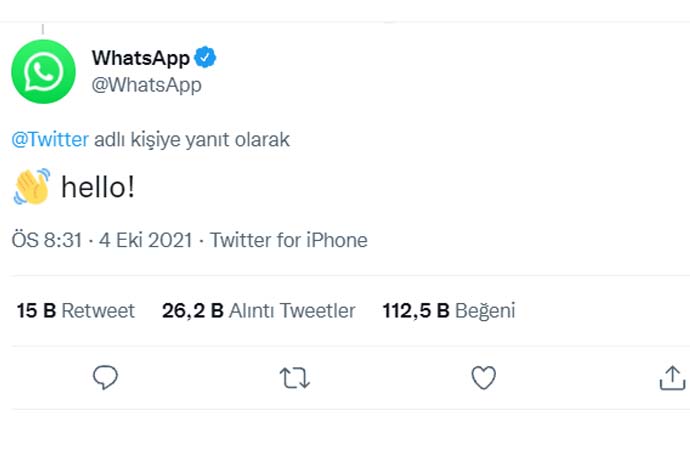Screen dimensions: 690x450
Task: Click the 4 Eki 2021 date
Action: click(x=146, y=240)
